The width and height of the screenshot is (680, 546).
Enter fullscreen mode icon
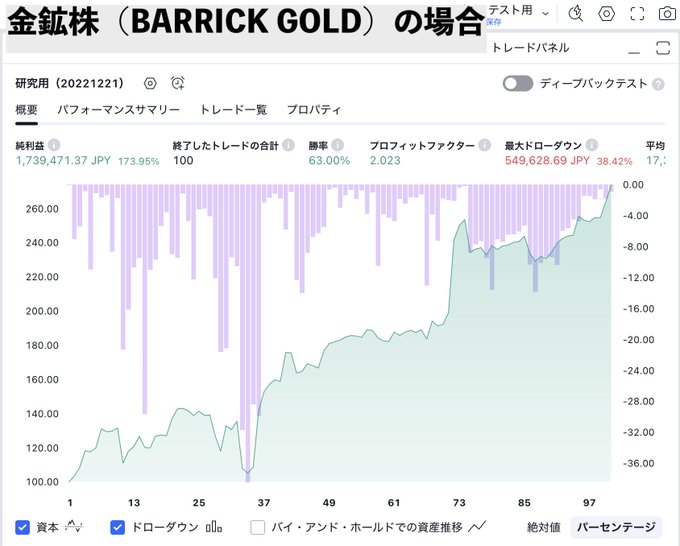[637, 14]
